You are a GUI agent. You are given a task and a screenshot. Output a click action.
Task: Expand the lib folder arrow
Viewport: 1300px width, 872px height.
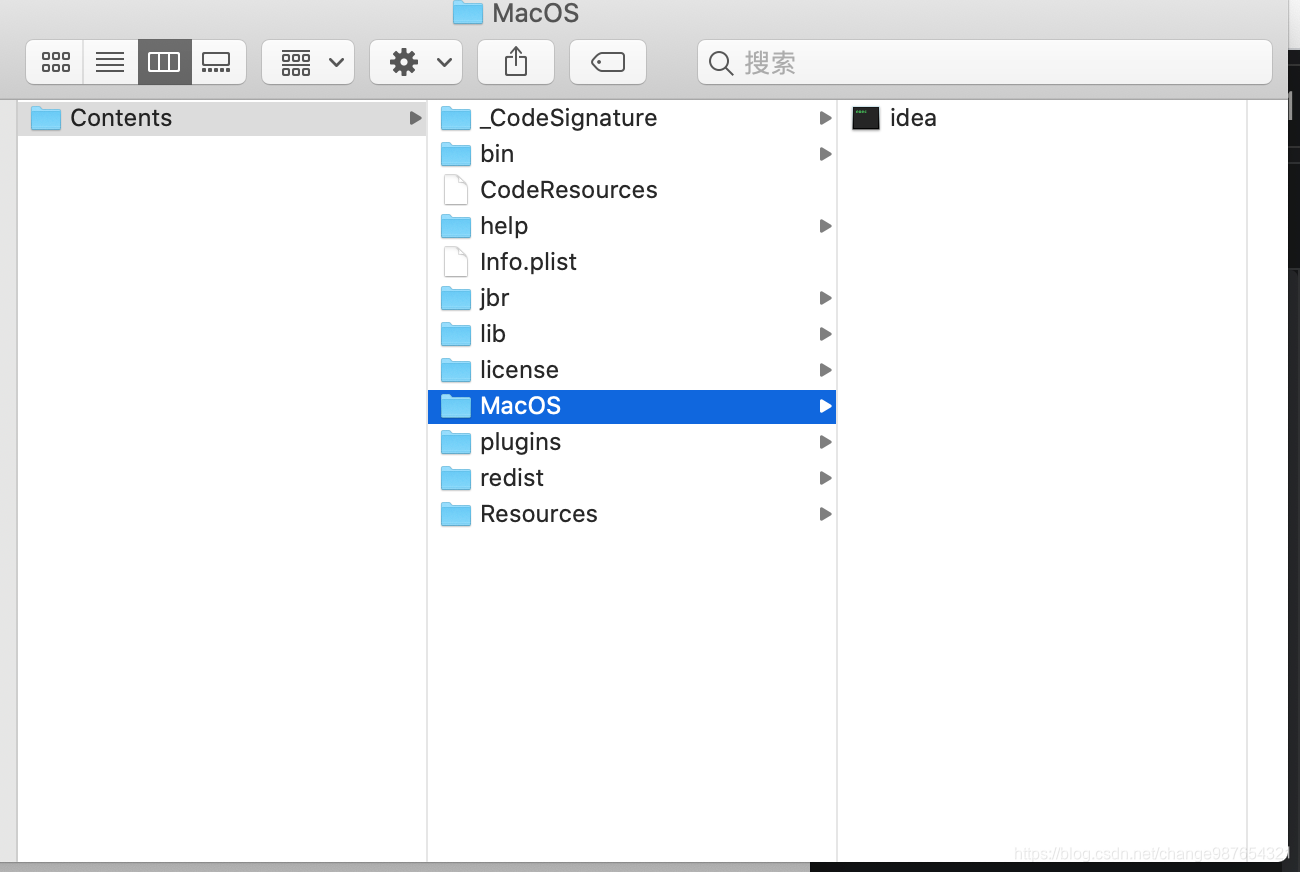click(825, 334)
